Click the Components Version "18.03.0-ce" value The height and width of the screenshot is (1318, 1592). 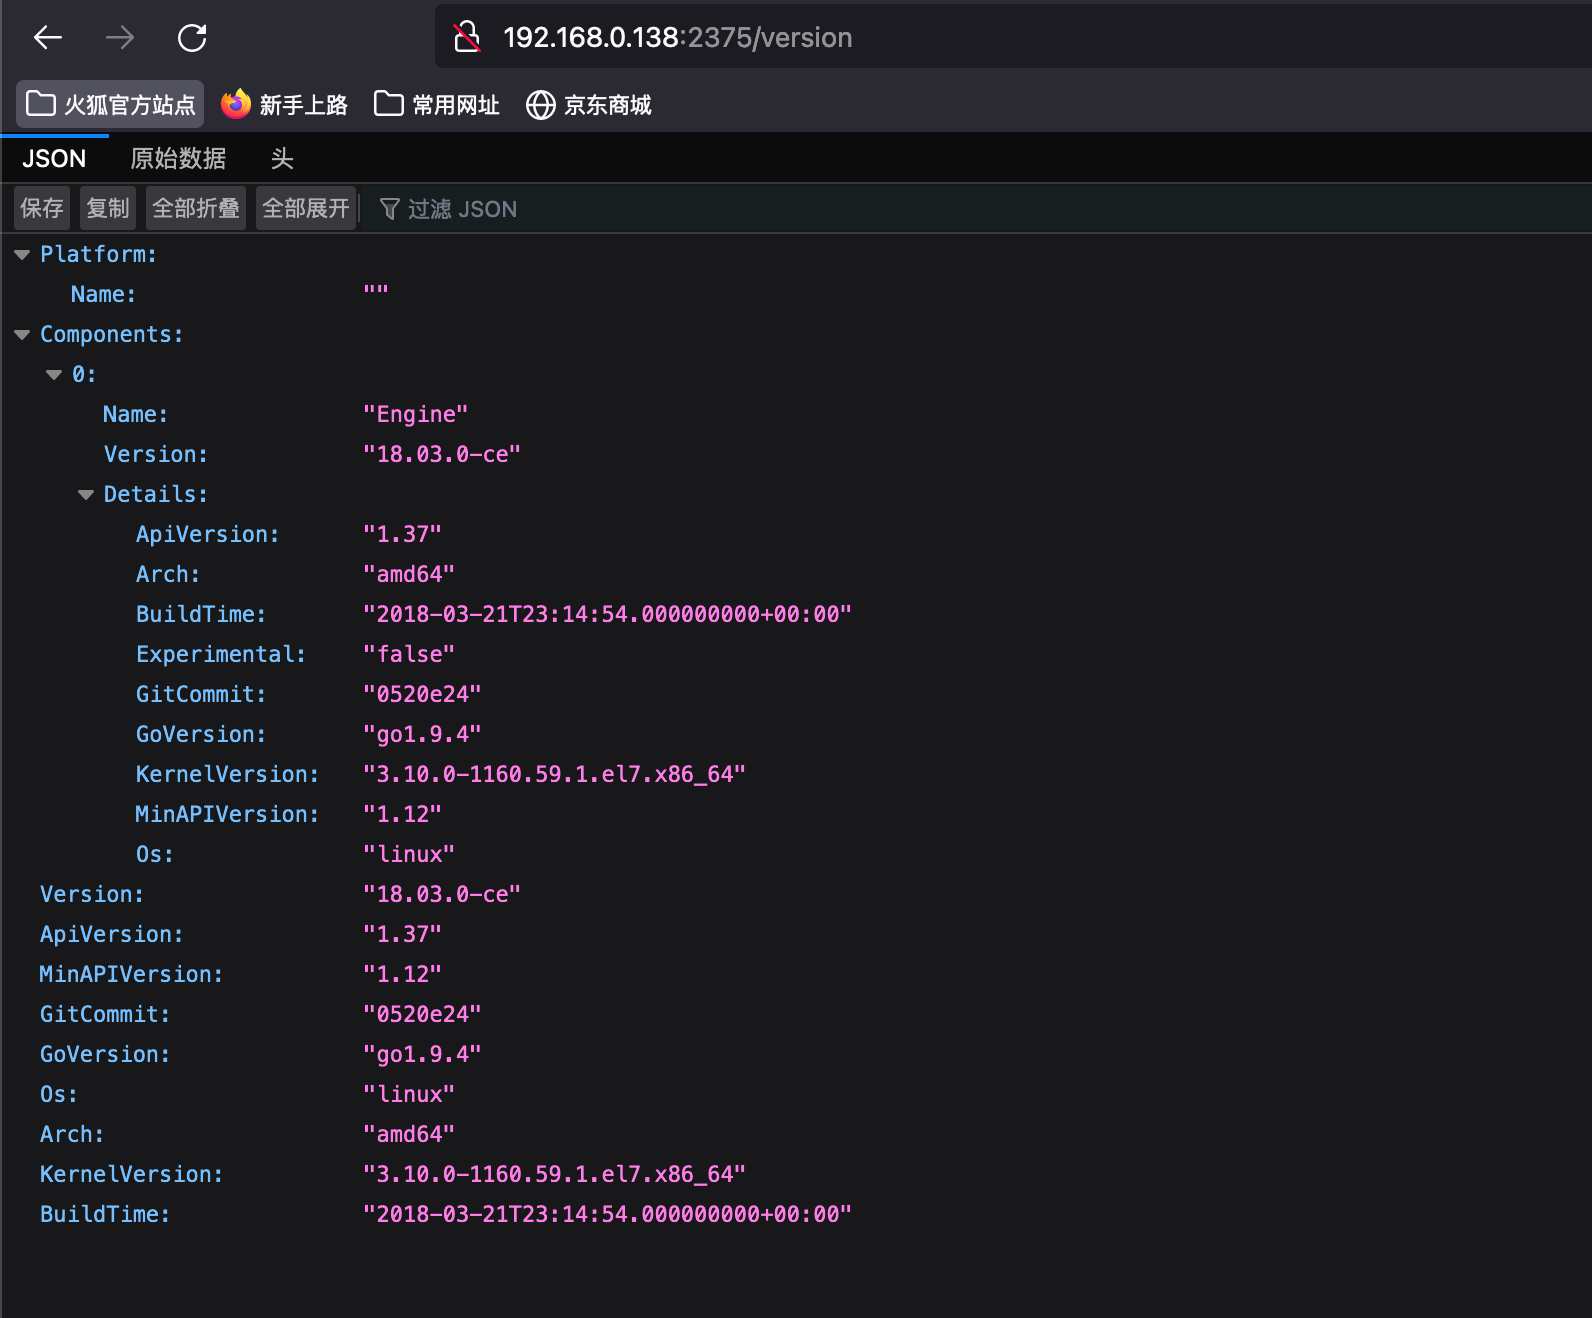click(442, 454)
